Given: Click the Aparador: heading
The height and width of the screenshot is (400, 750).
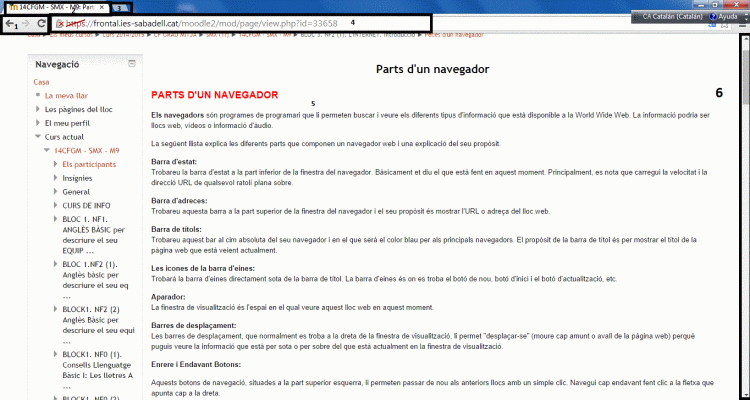Looking at the screenshot, I should click(168, 297).
